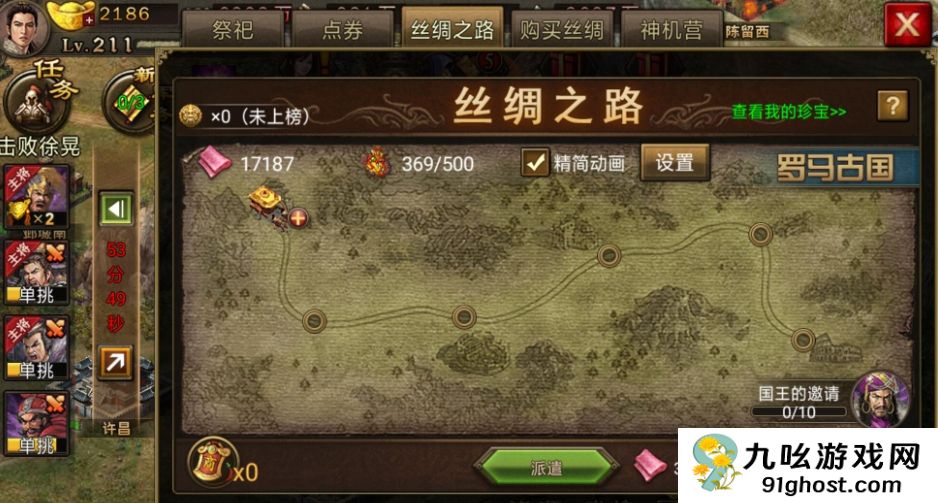The height and width of the screenshot is (503, 938).
Task: Click the green 派遣 dispatch button
Action: coord(546,467)
